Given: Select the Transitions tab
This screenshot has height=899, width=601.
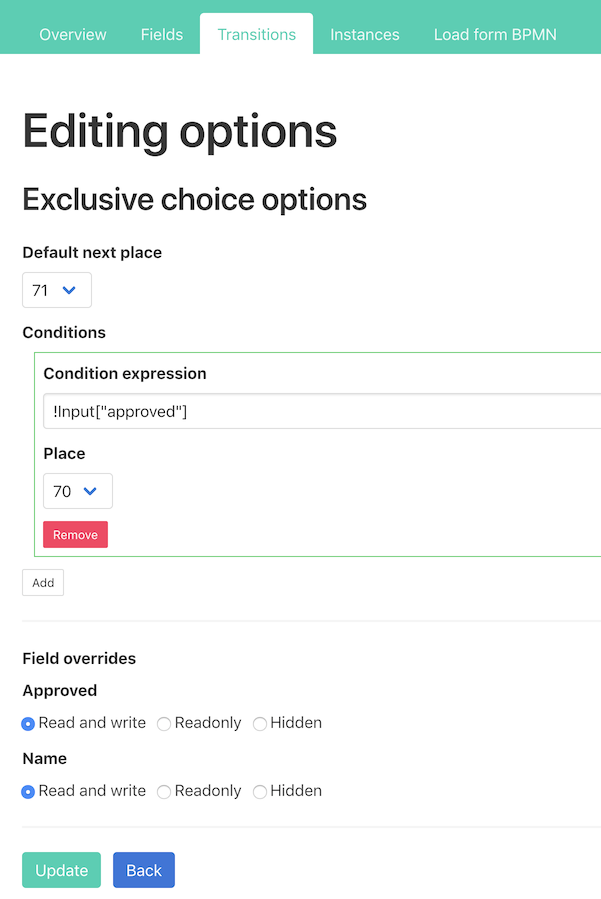Looking at the screenshot, I should pyautogui.click(x=257, y=34).
